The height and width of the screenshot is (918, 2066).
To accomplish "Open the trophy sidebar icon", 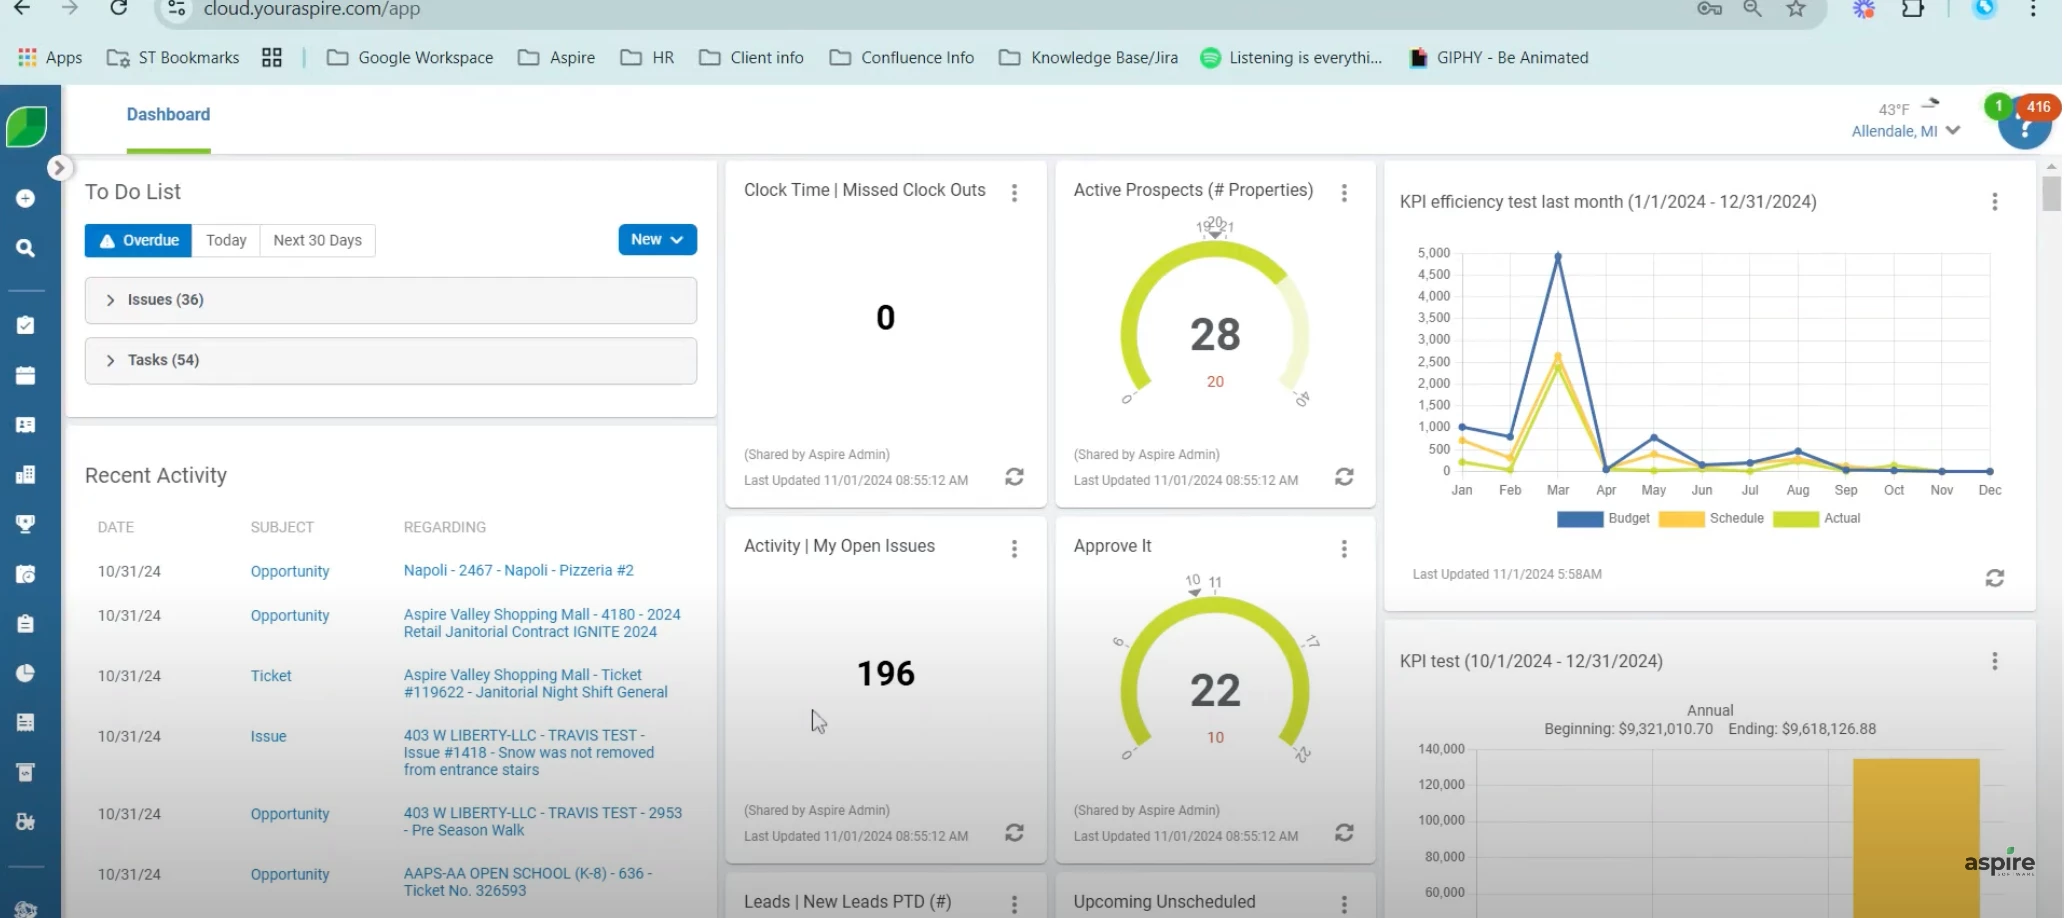I will [26, 523].
